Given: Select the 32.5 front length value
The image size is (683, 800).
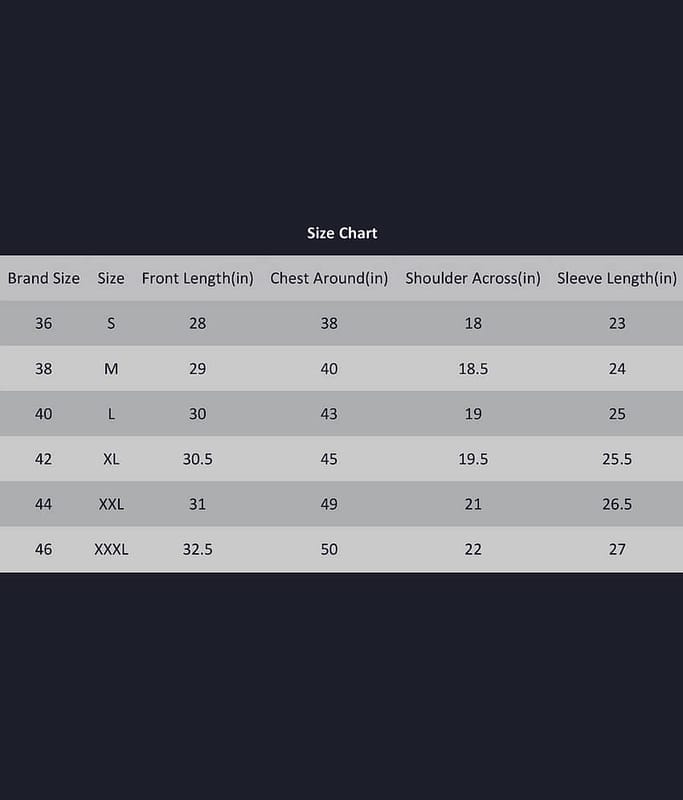Looking at the screenshot, I should [197, 549].
